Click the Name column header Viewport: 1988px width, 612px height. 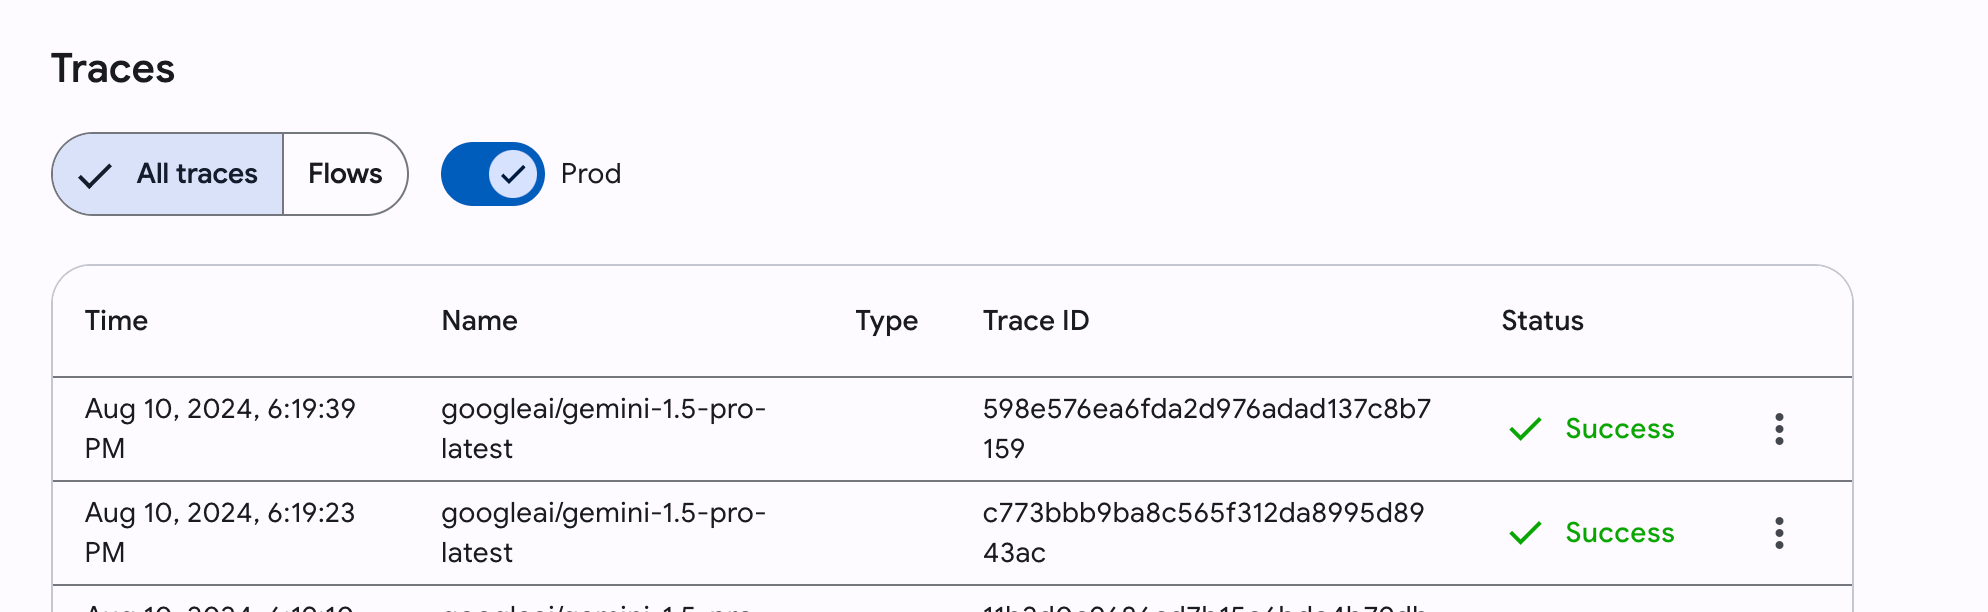coord(479,321)
